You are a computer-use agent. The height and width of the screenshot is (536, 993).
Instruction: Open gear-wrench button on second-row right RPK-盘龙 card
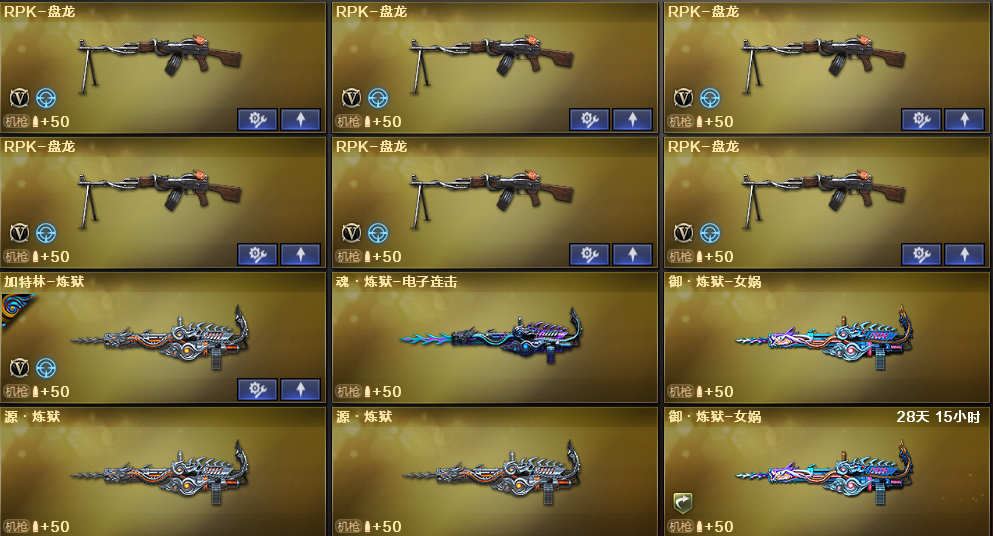pyautogui.click(x=921, y=254)
